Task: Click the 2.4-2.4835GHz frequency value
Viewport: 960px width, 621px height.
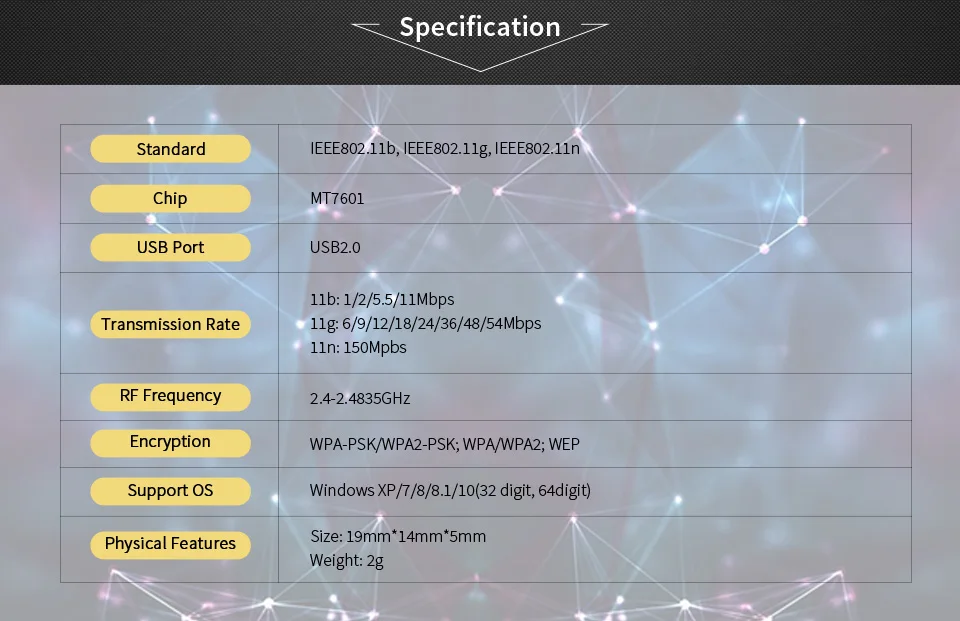Action: tap(360, 398)
